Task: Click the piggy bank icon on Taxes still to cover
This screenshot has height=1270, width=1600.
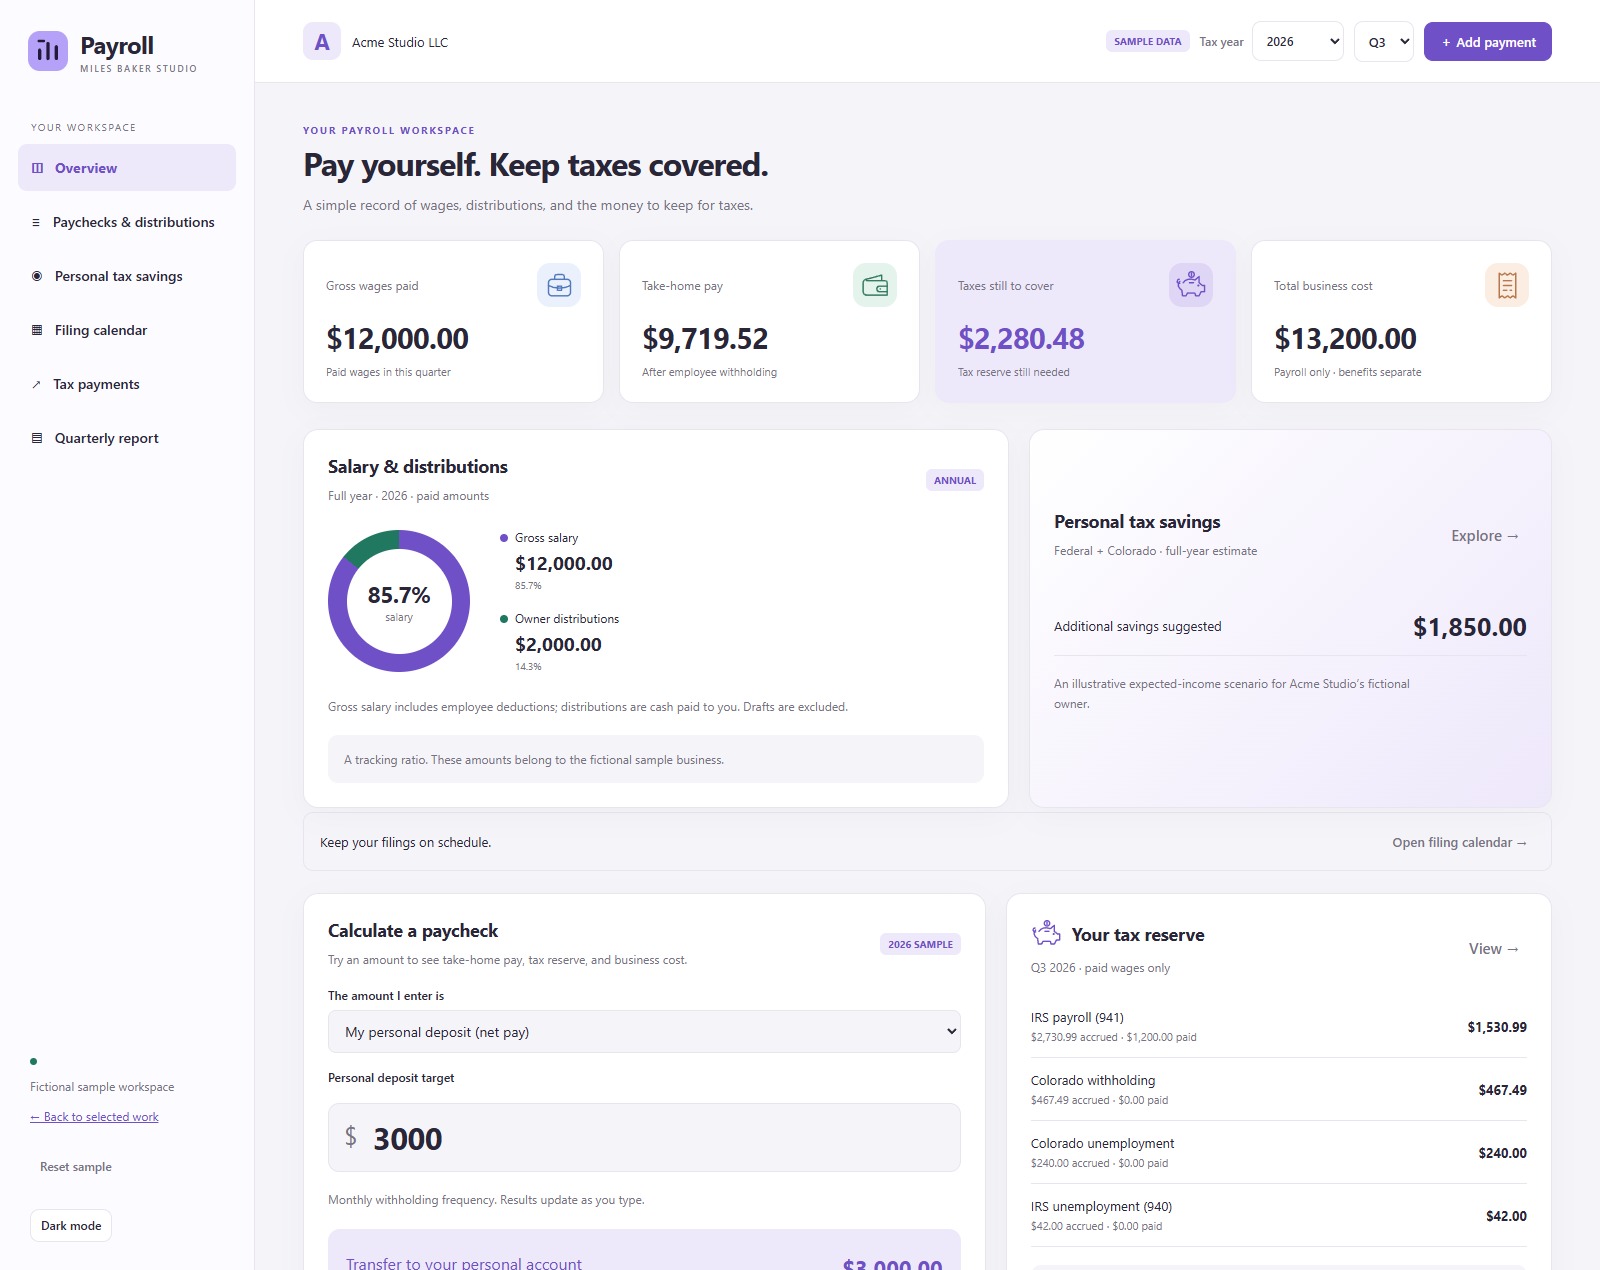Action: (x=1191, y=285)
